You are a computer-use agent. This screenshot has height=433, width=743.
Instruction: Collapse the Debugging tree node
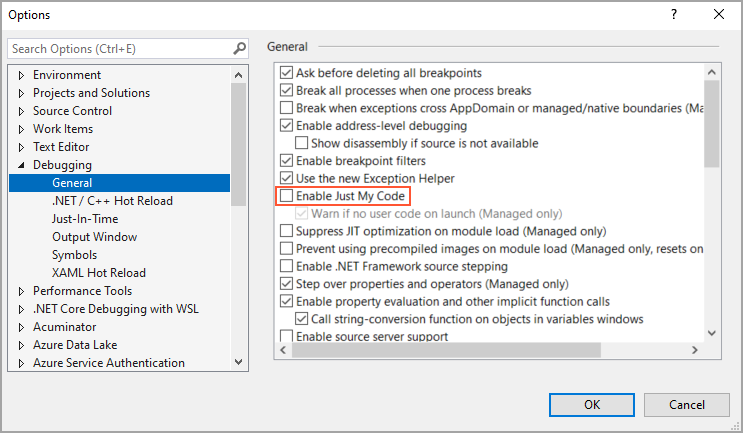(22, 165)
